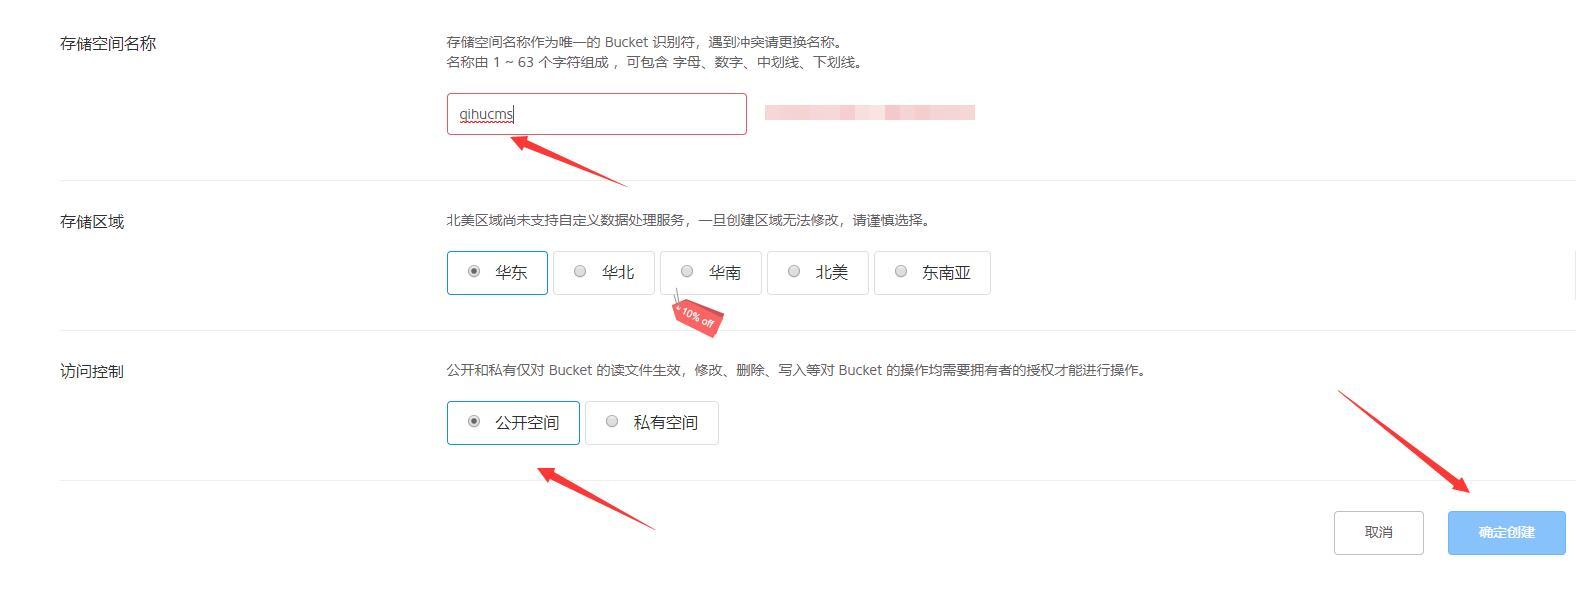Select the 北美 region radio button

click(818, 273)
